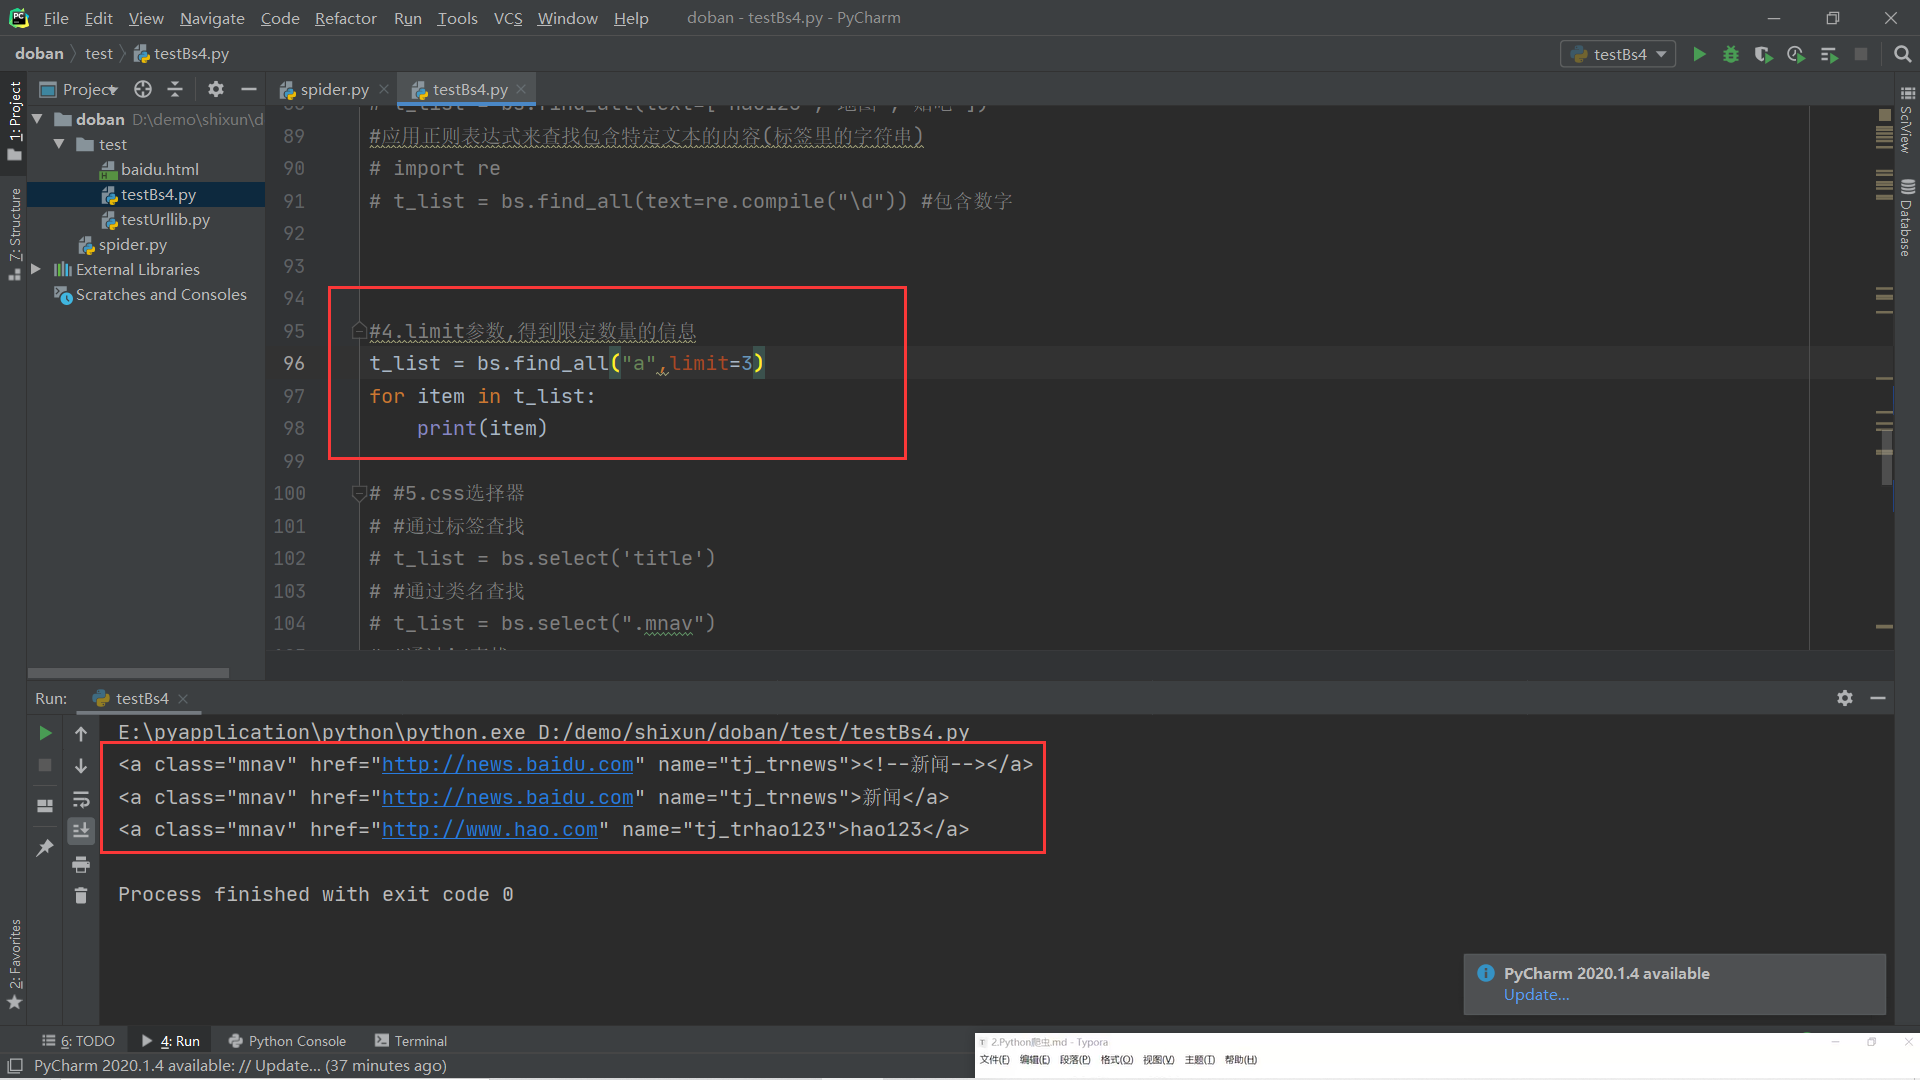
Task: Clear run output with trash icon
Action: pyautogui.click(x=81, y=896)
